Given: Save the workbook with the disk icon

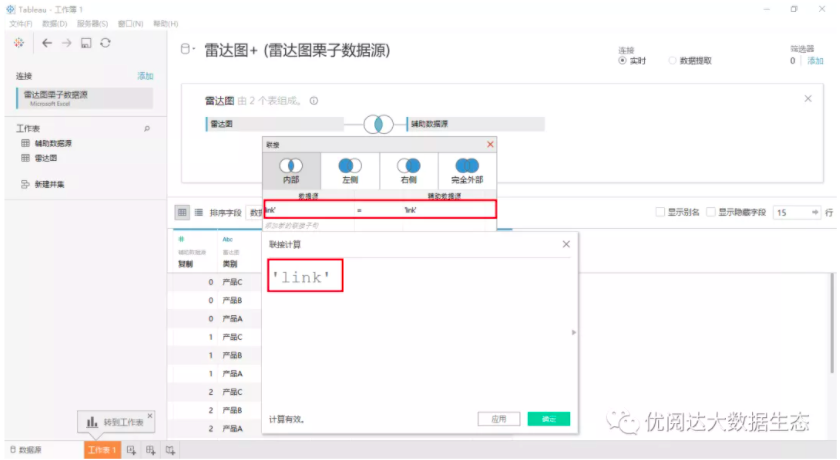Looking at the screenshot, I should (86, 43).
